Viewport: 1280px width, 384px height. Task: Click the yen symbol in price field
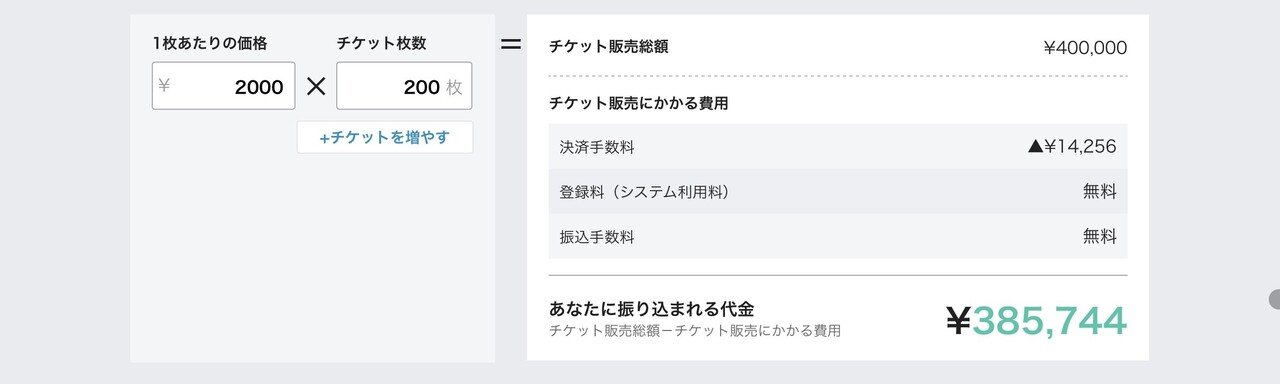pyautogui.click(x=164, y=86)
